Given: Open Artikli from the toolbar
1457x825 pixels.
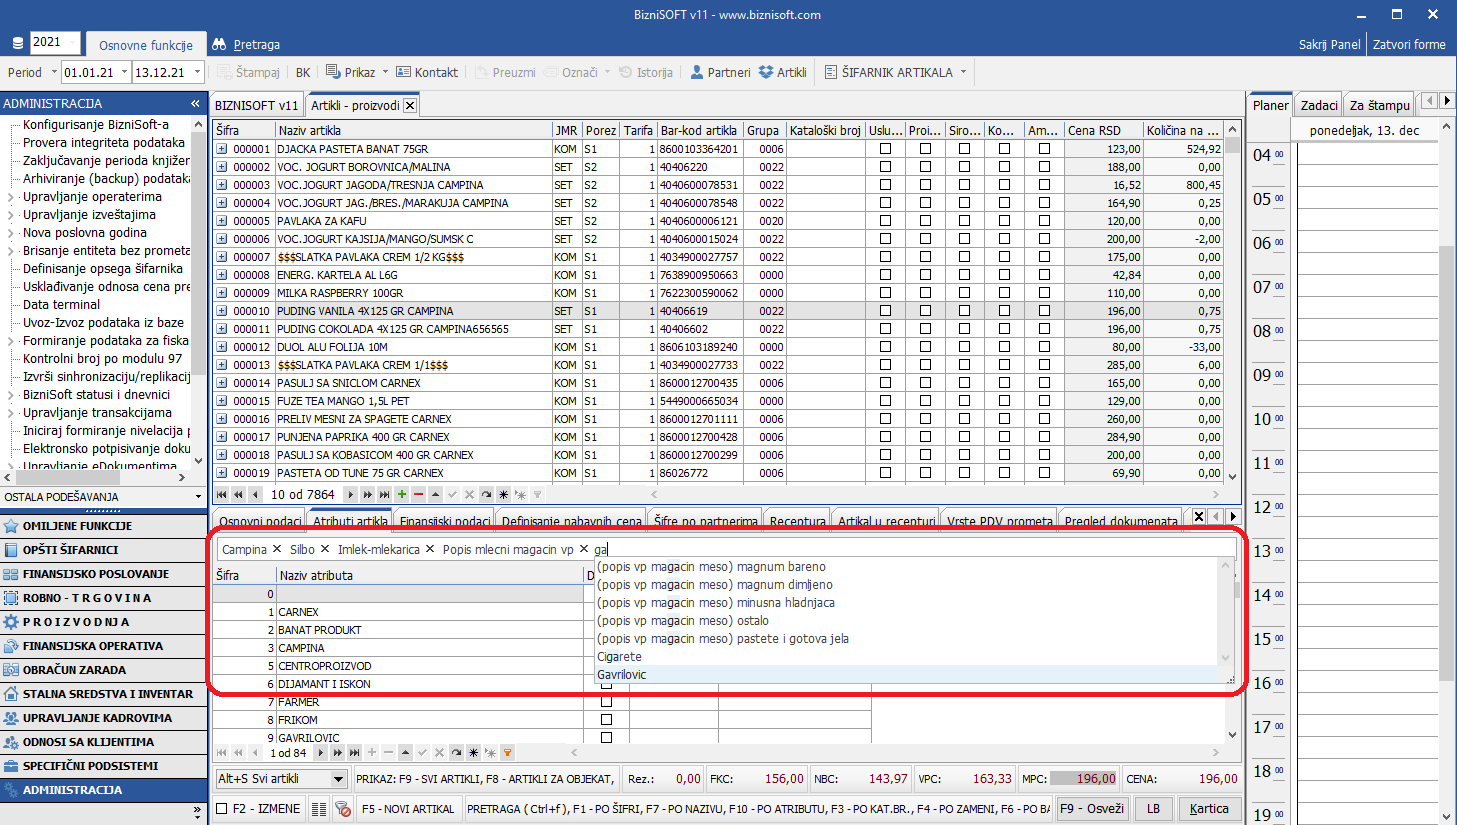Looking at the screenshot, I should point(782,72).
